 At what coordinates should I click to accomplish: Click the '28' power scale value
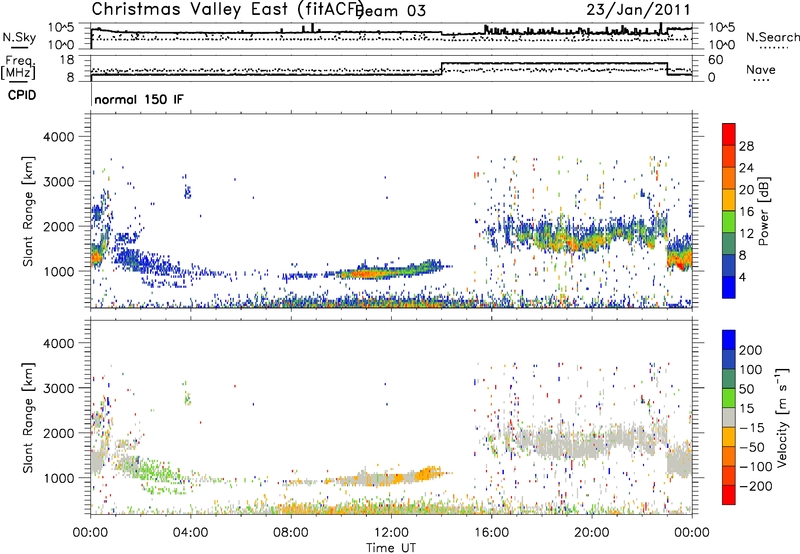(746, 146)
